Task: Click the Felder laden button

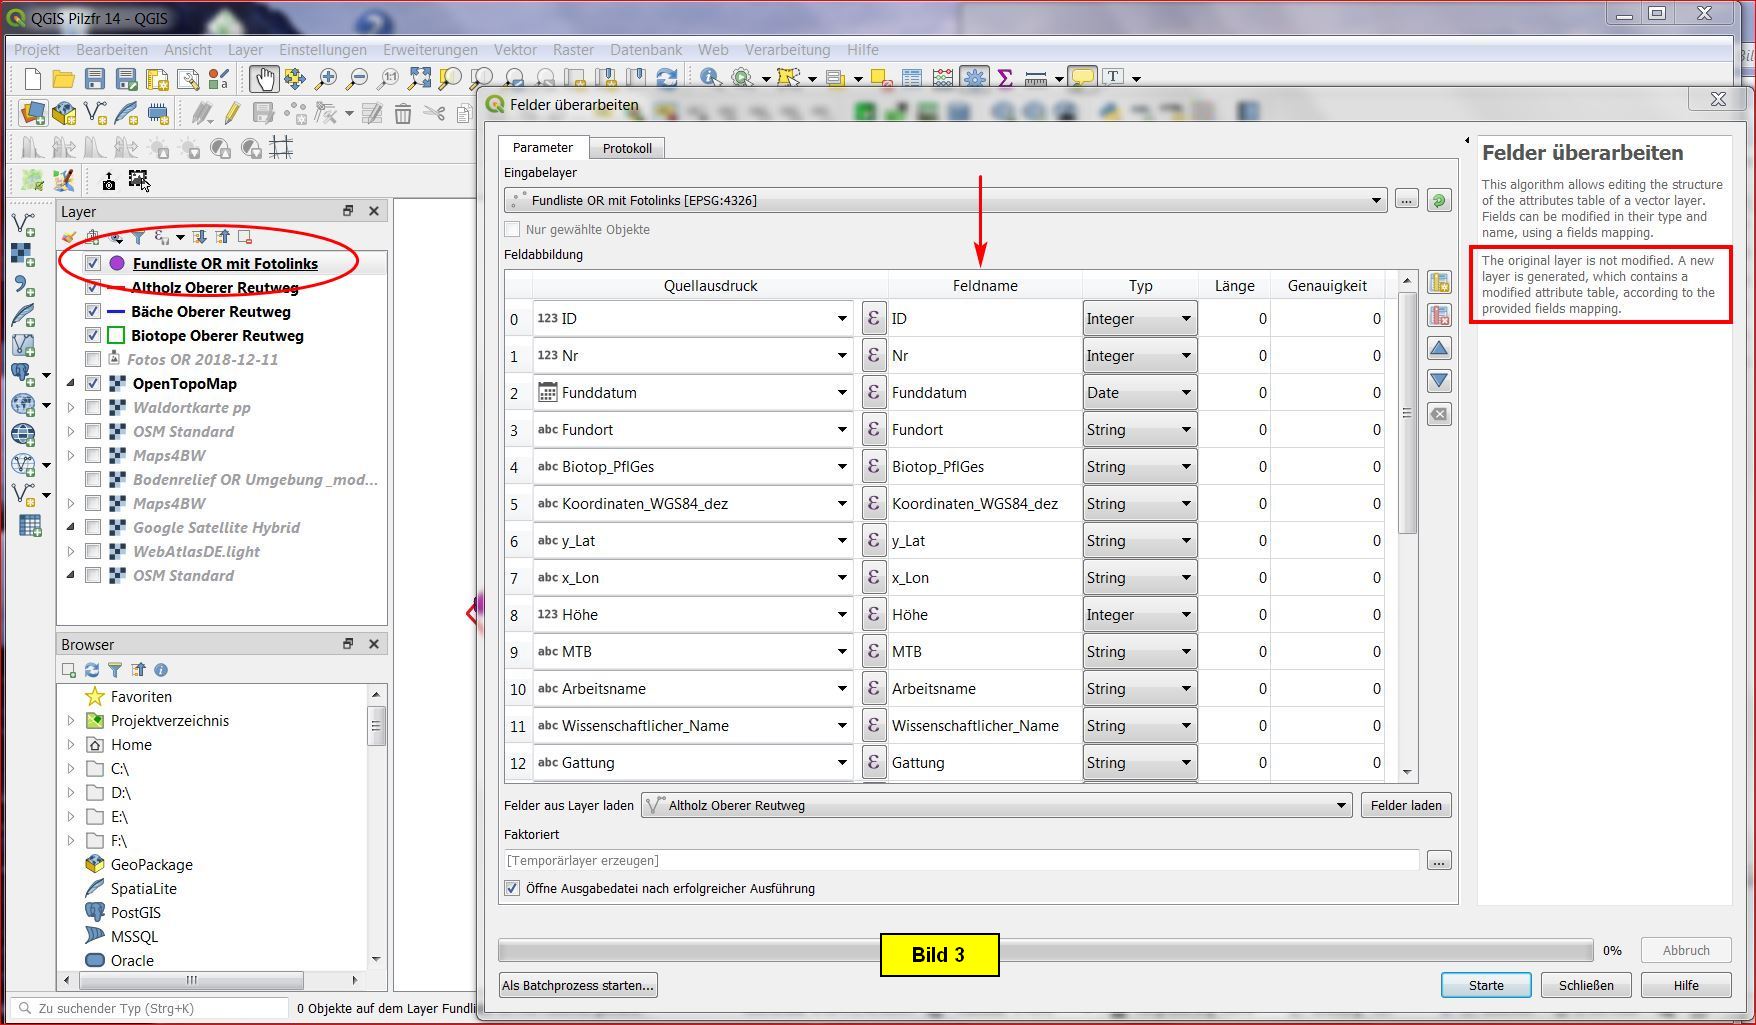Action: [1405, 805]
